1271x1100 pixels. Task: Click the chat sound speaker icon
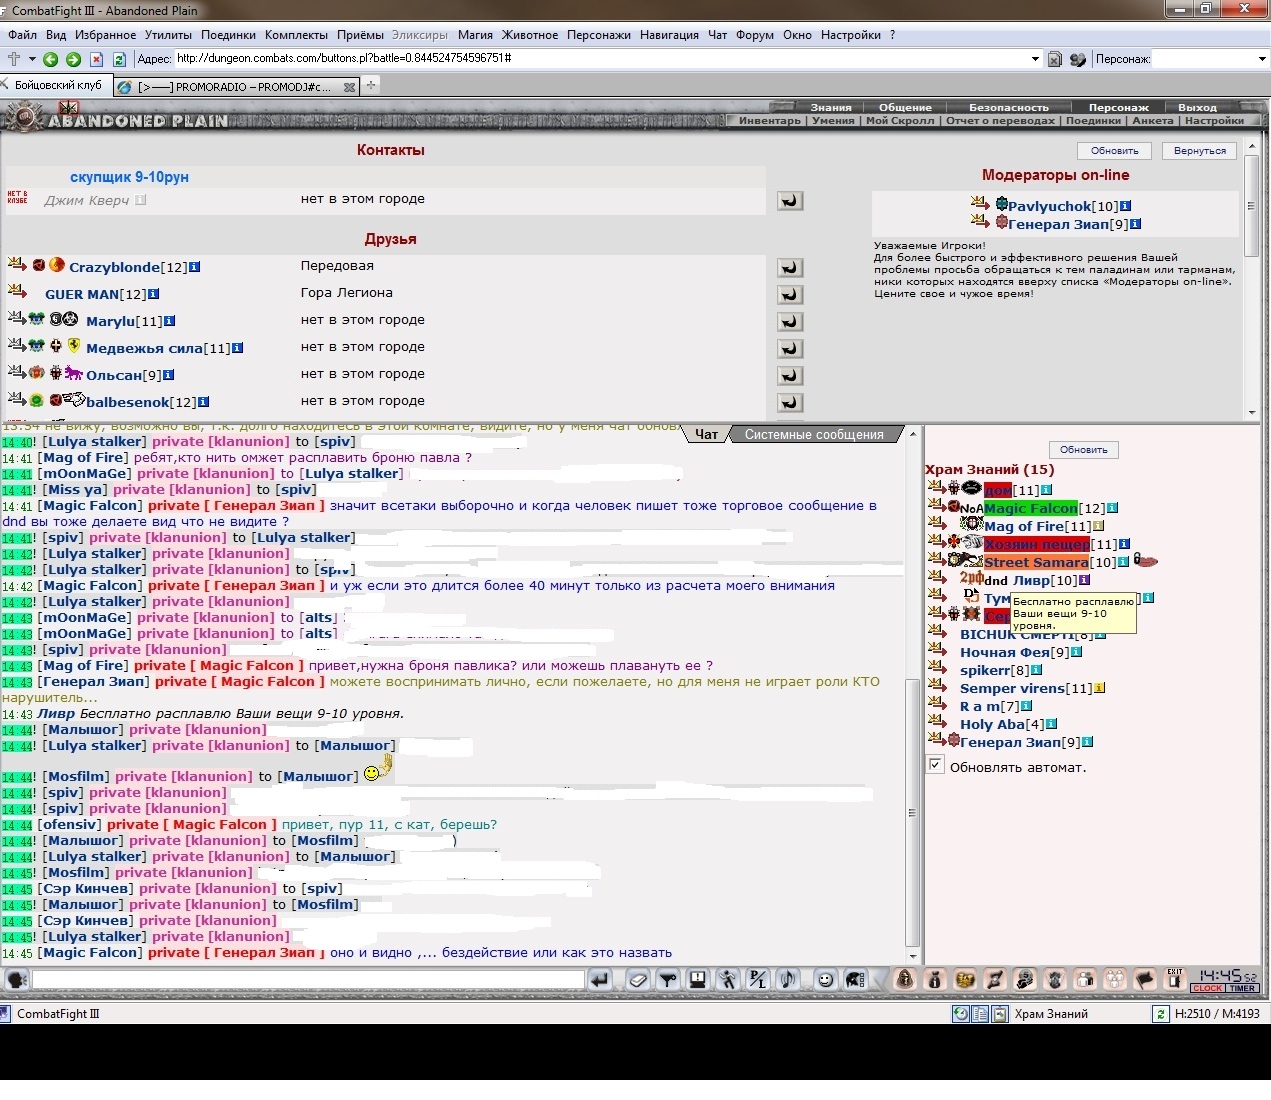click(788, 980)
